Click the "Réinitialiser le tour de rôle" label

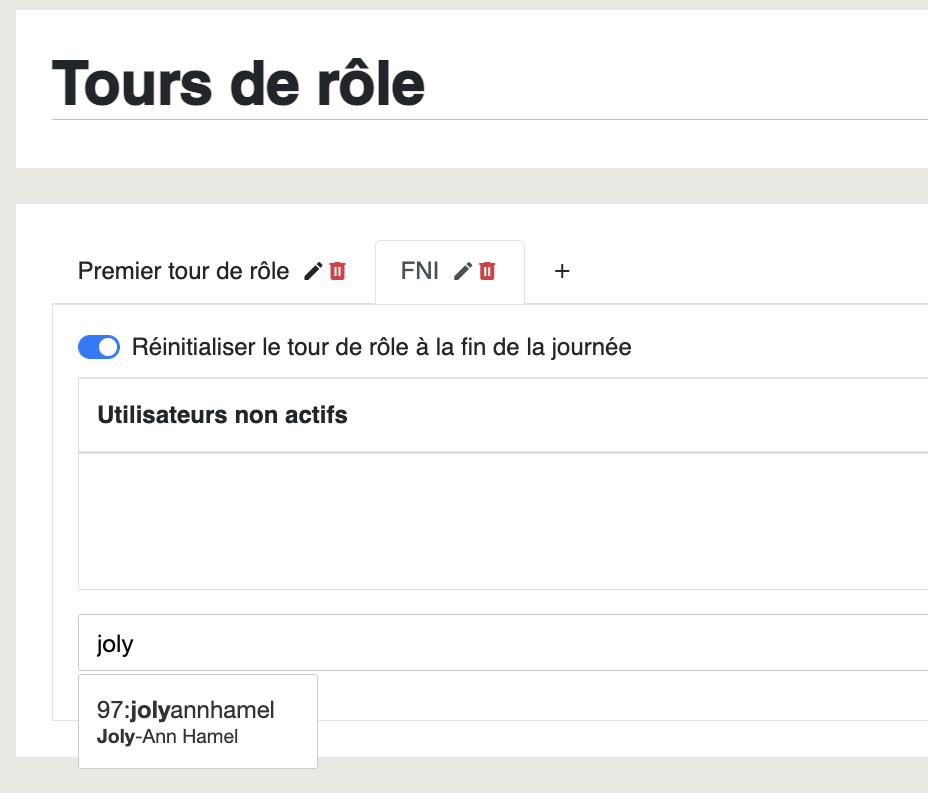[x=381, y=347]
